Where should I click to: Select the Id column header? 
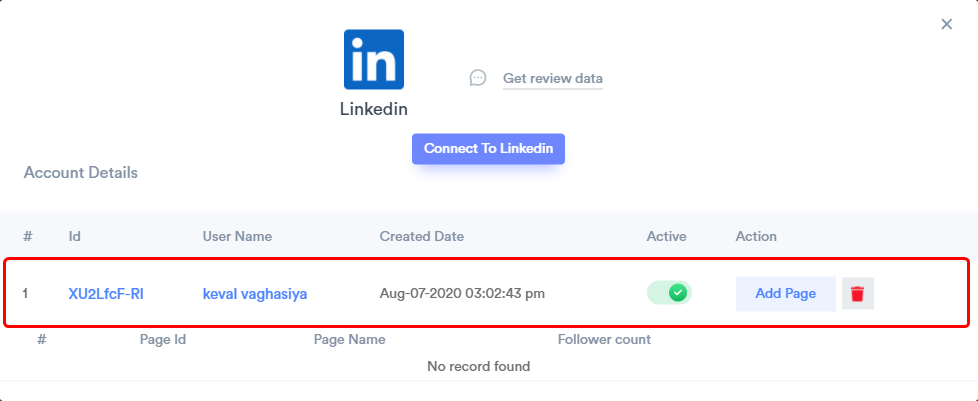coord(75,236)
